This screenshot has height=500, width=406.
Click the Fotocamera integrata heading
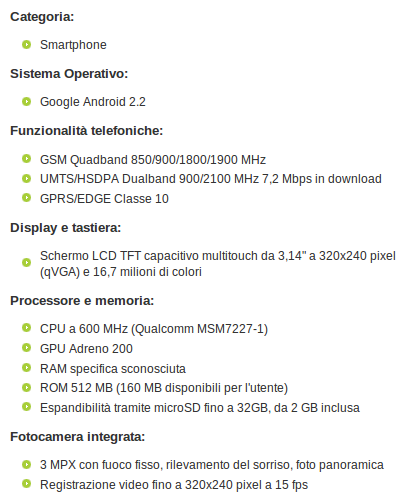pos(77,437)
